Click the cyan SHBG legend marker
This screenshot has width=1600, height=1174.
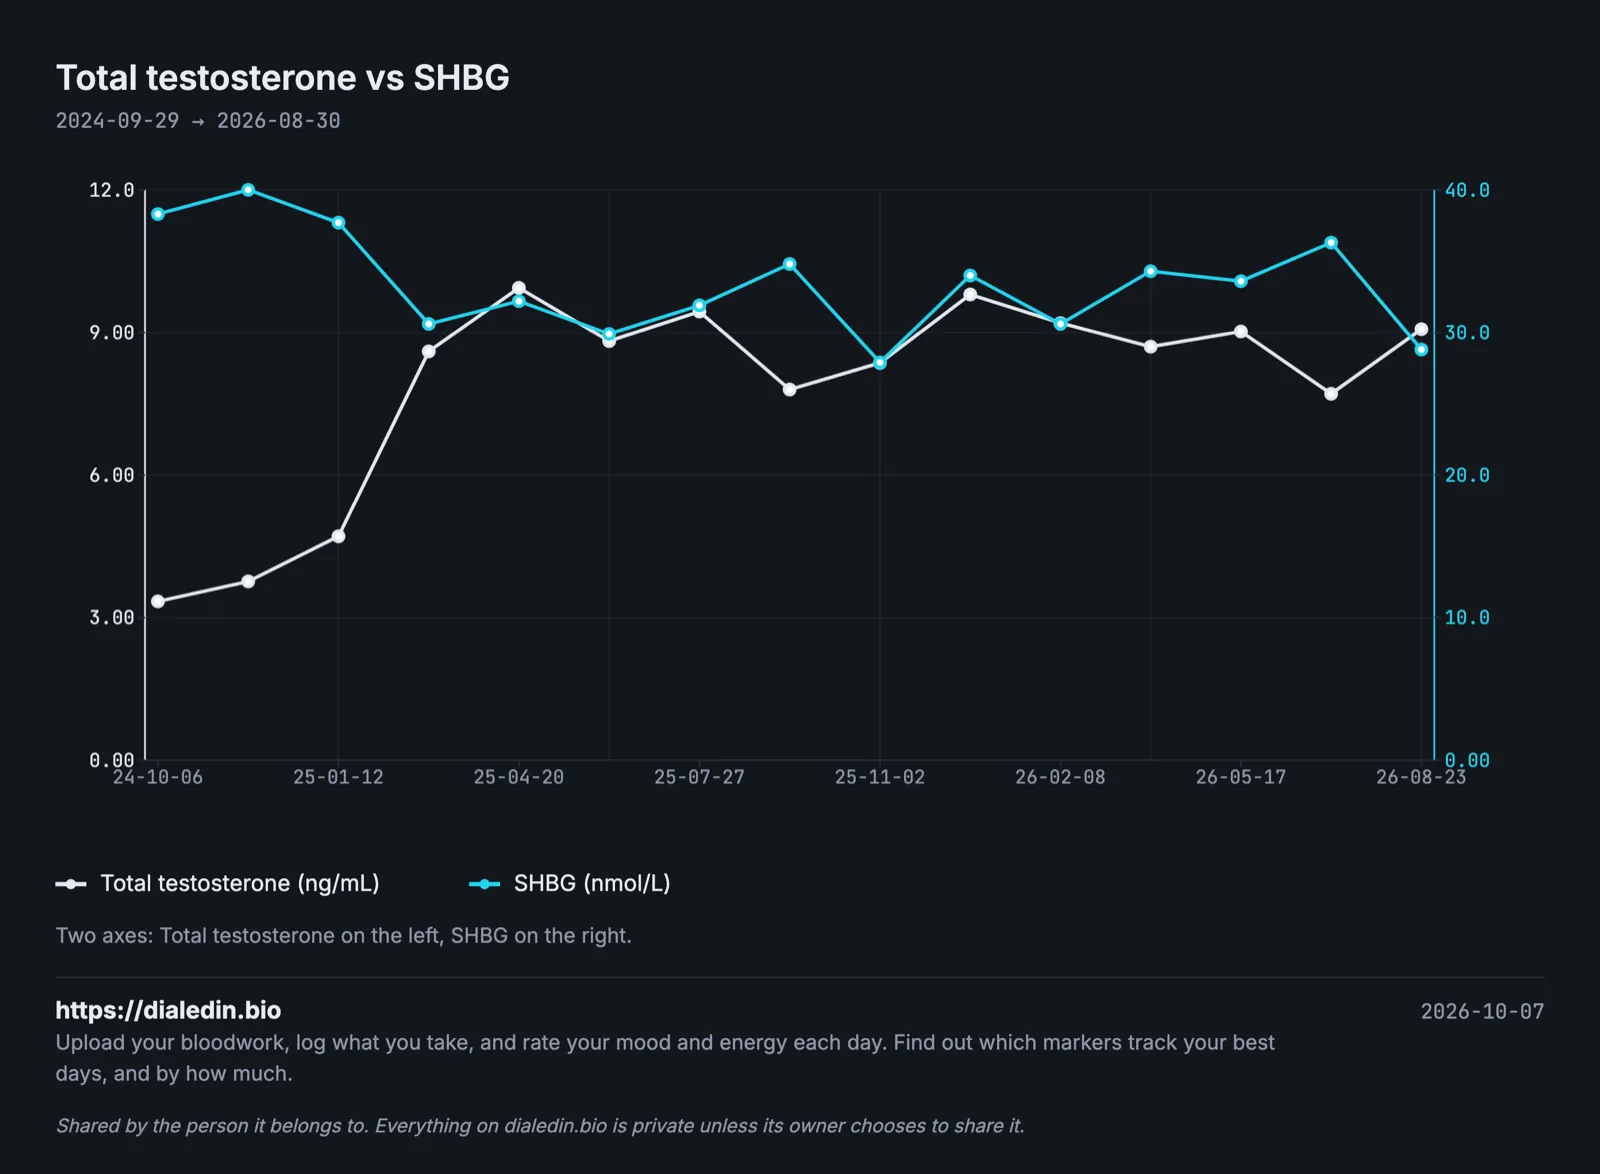click(x=485, y=884)
